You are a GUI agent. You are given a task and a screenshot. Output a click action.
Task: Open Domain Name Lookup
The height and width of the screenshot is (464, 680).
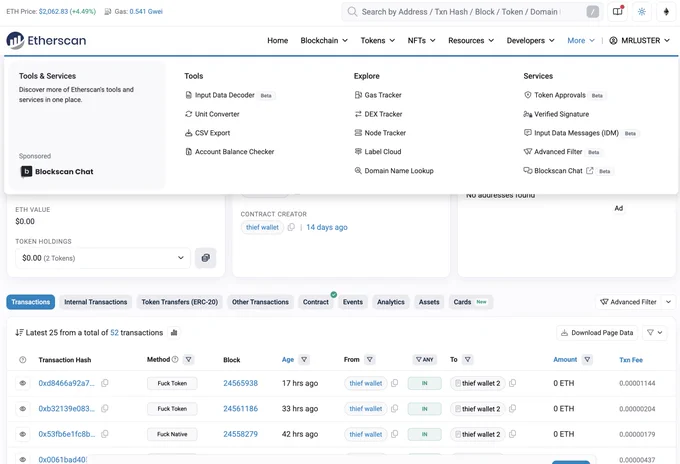click(x=394, y=171)
